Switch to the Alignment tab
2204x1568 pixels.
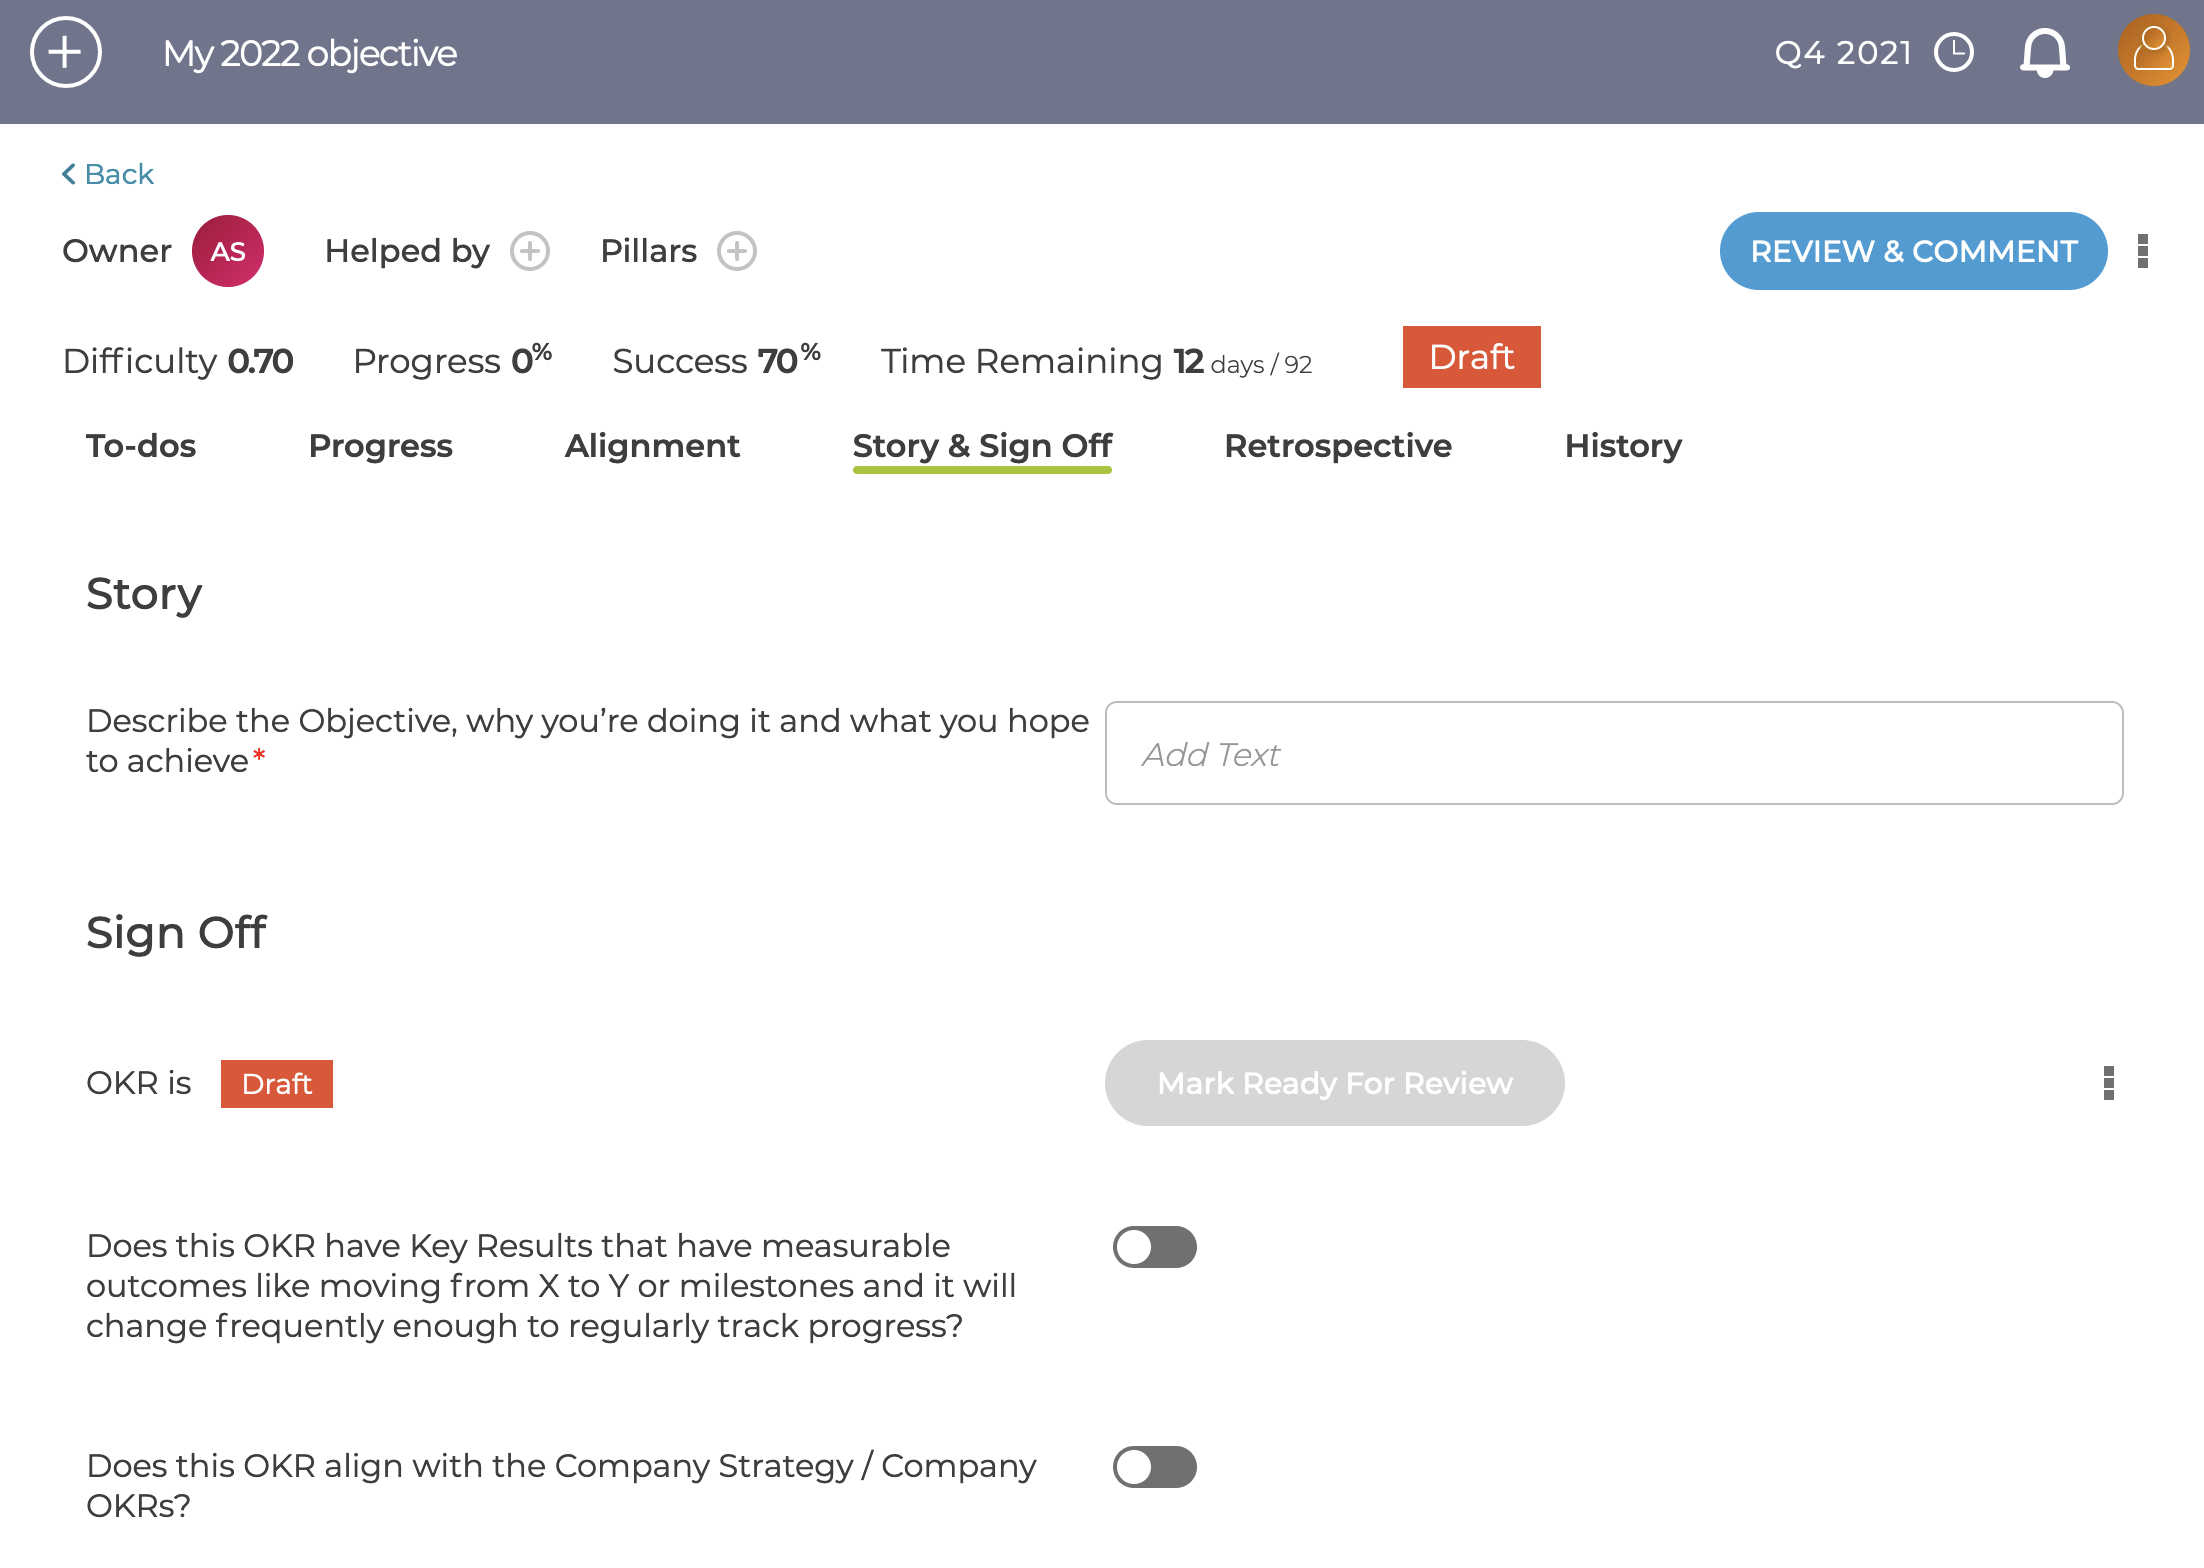pyautogui.click(x=652, y=446)
